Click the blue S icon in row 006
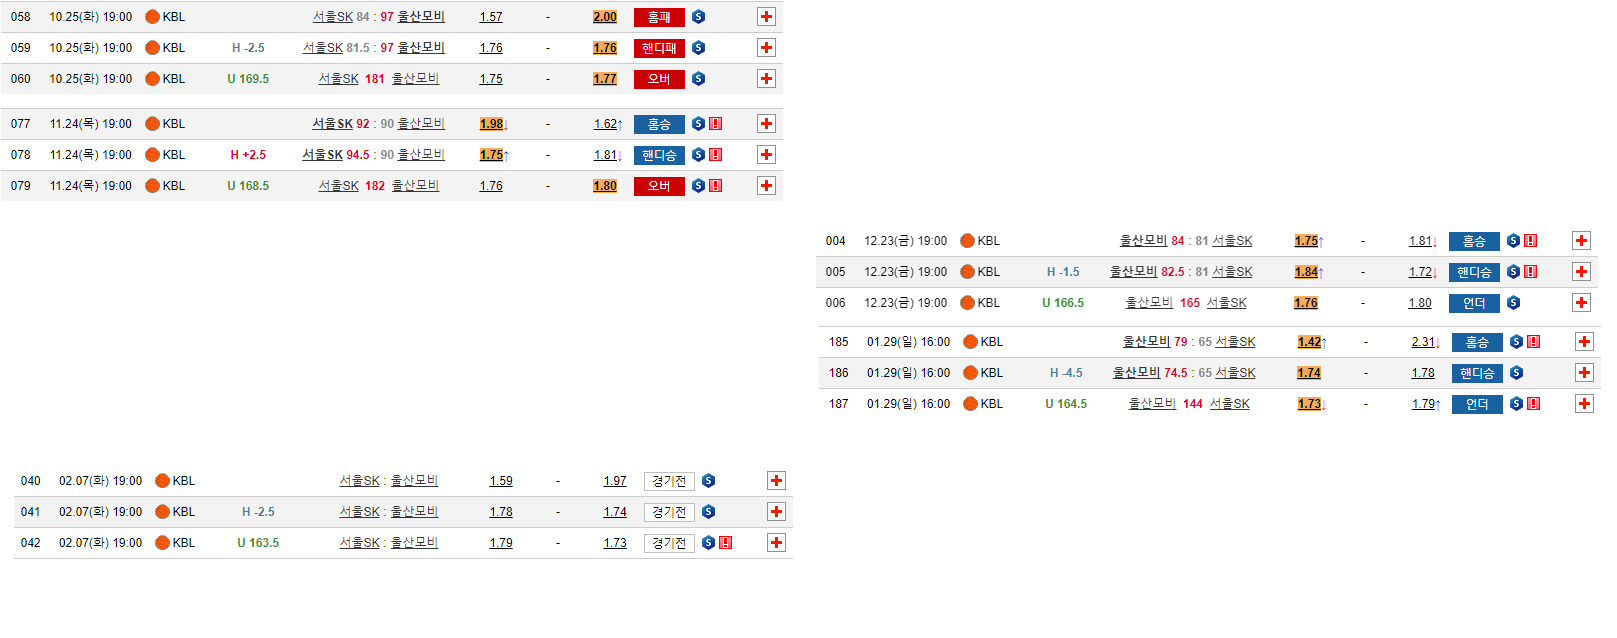 tap(1513, 303)
